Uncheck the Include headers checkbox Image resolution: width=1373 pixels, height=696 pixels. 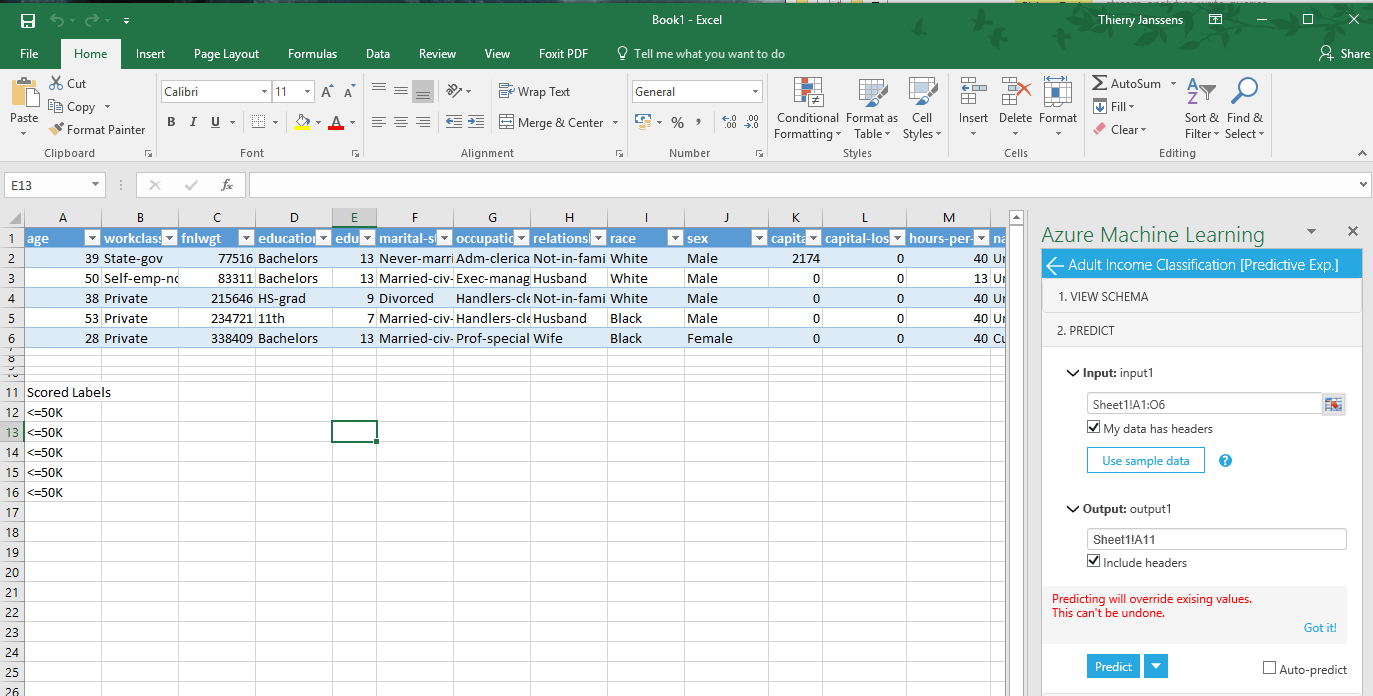(x=1094, y=562)
